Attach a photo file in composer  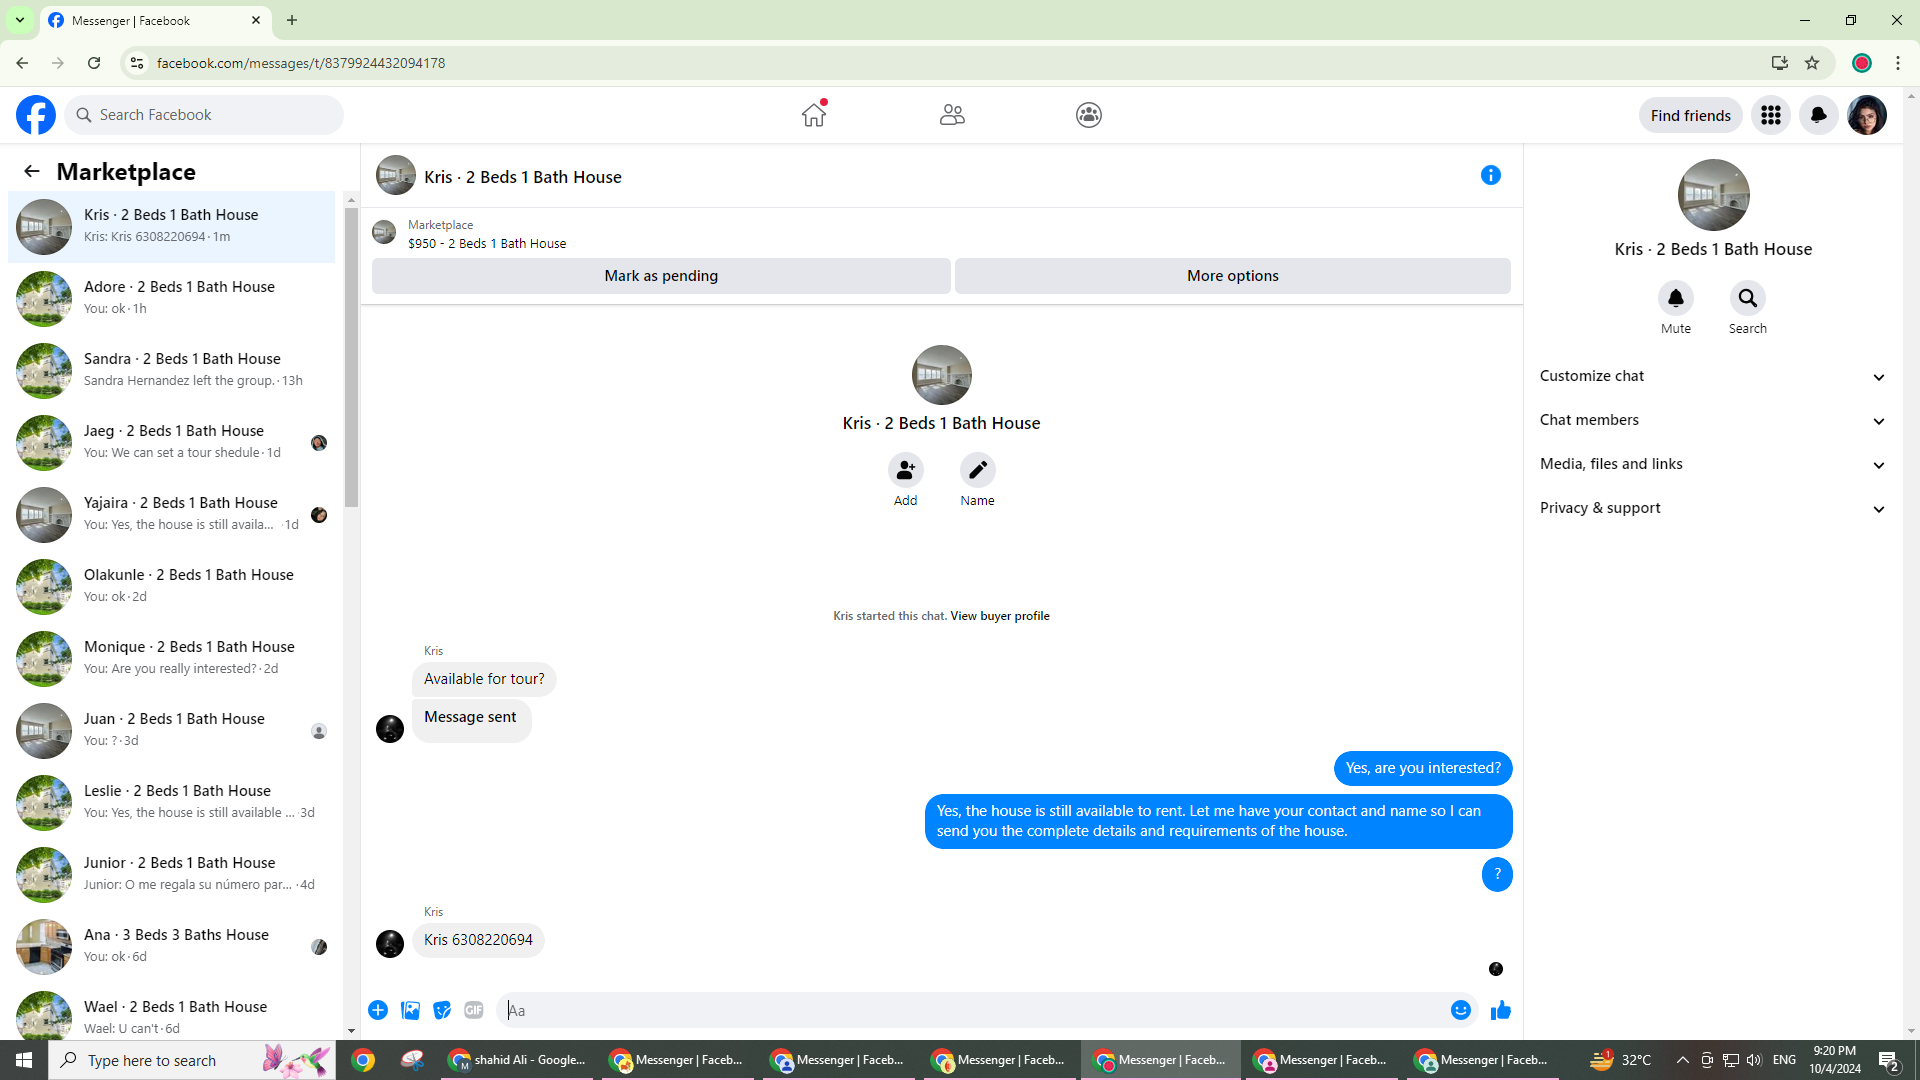tap(410, 1010)
